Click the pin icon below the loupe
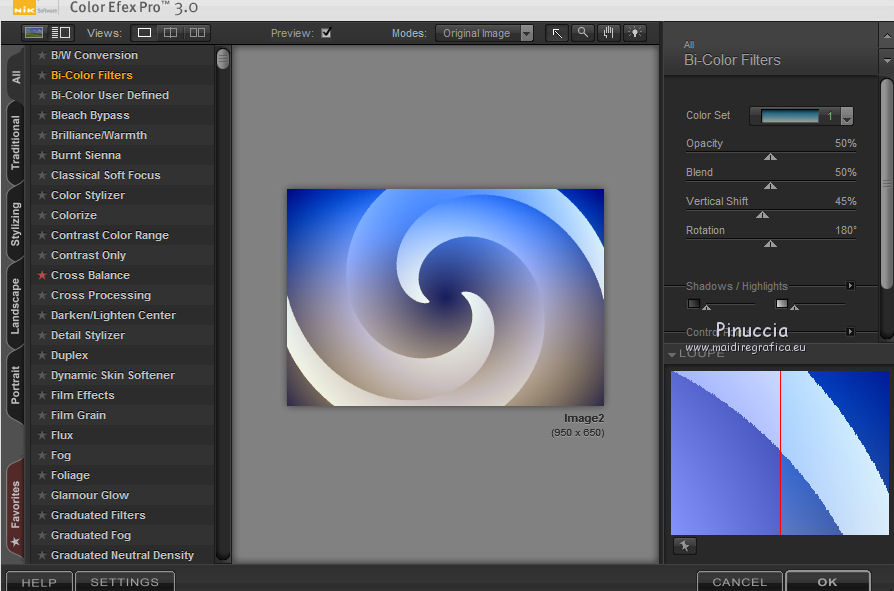This screenshot has height=591, width=894. tap(684, 546)
